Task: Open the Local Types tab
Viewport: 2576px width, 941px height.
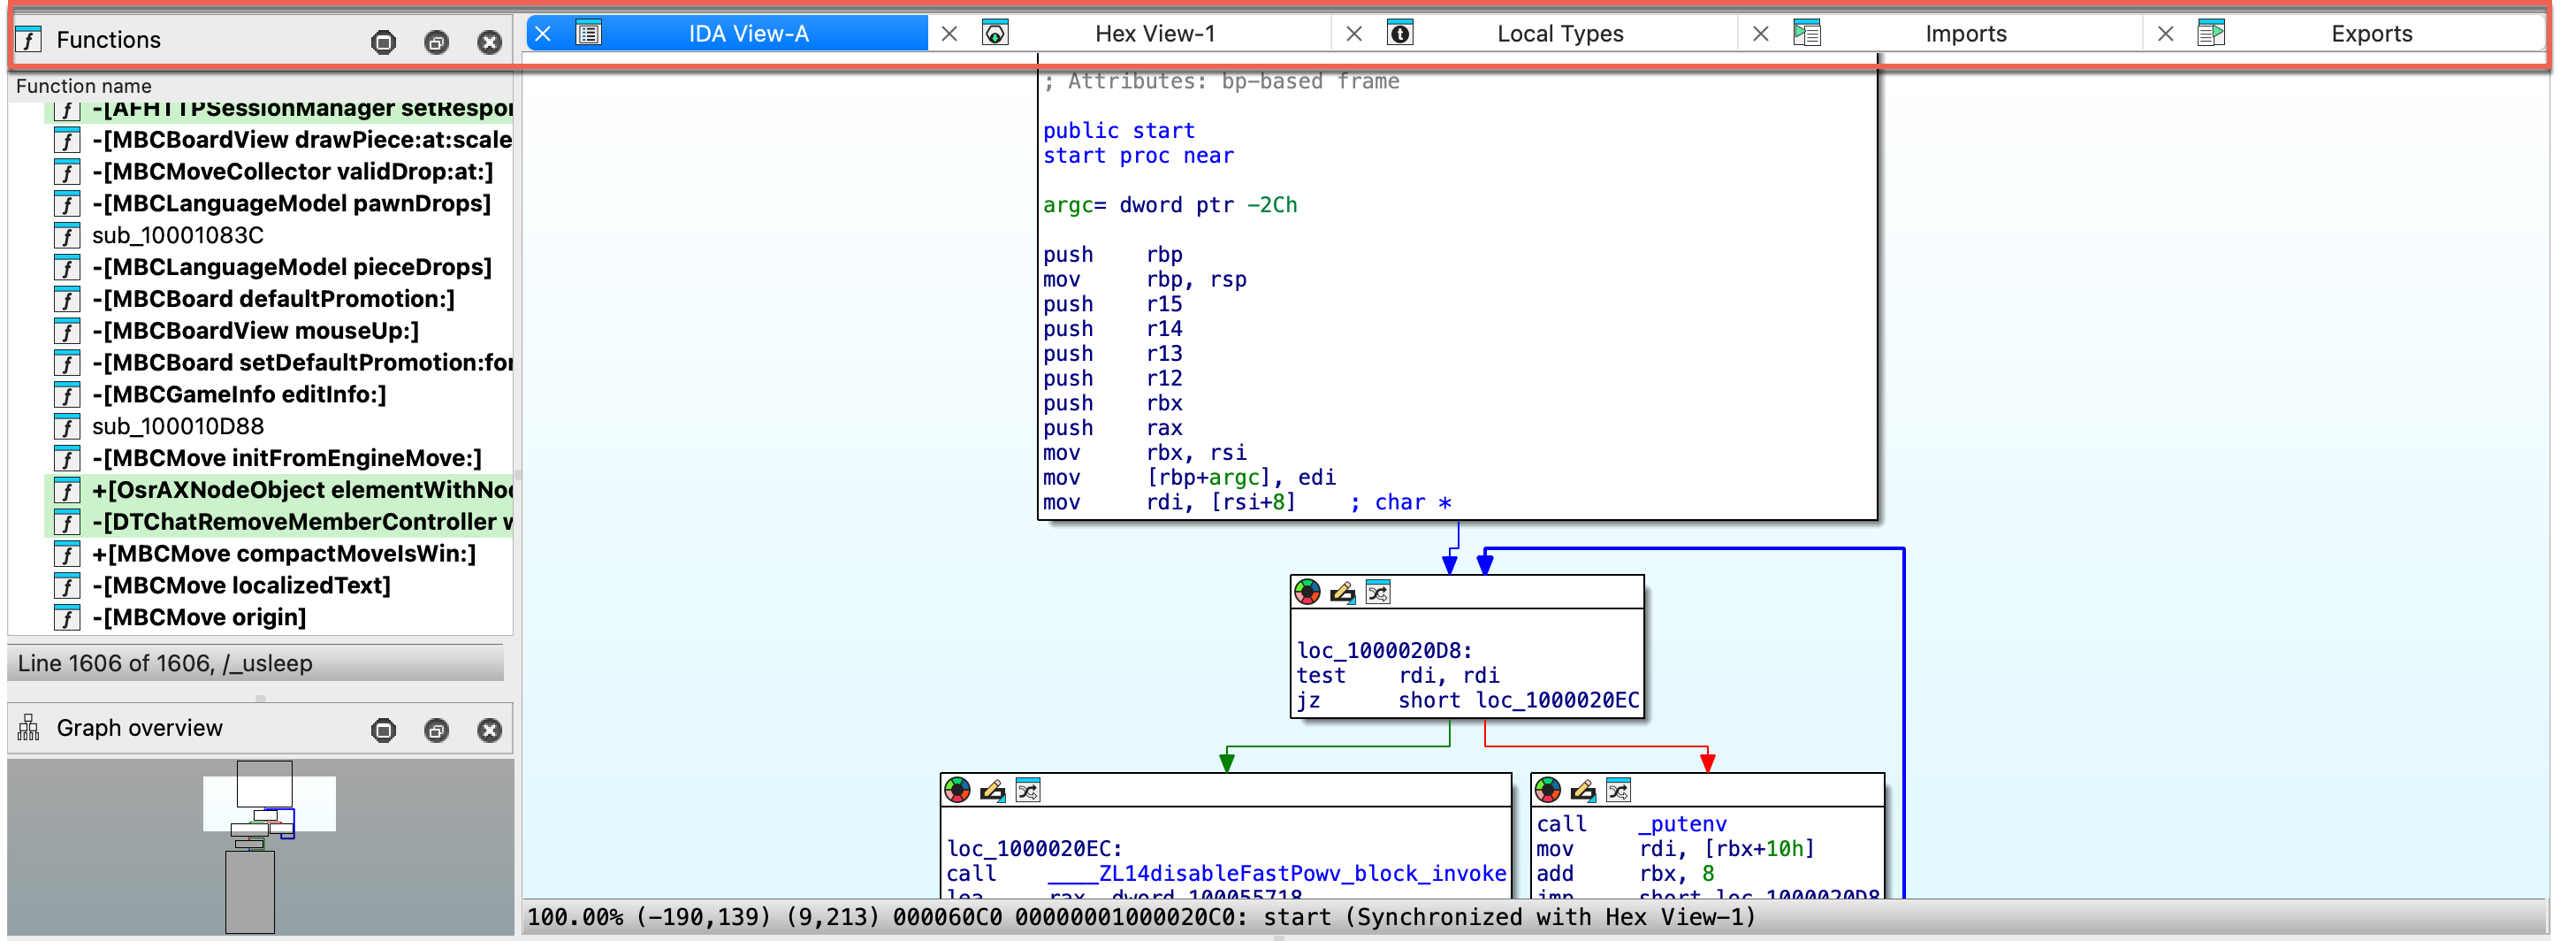Action: [1559, 34]
